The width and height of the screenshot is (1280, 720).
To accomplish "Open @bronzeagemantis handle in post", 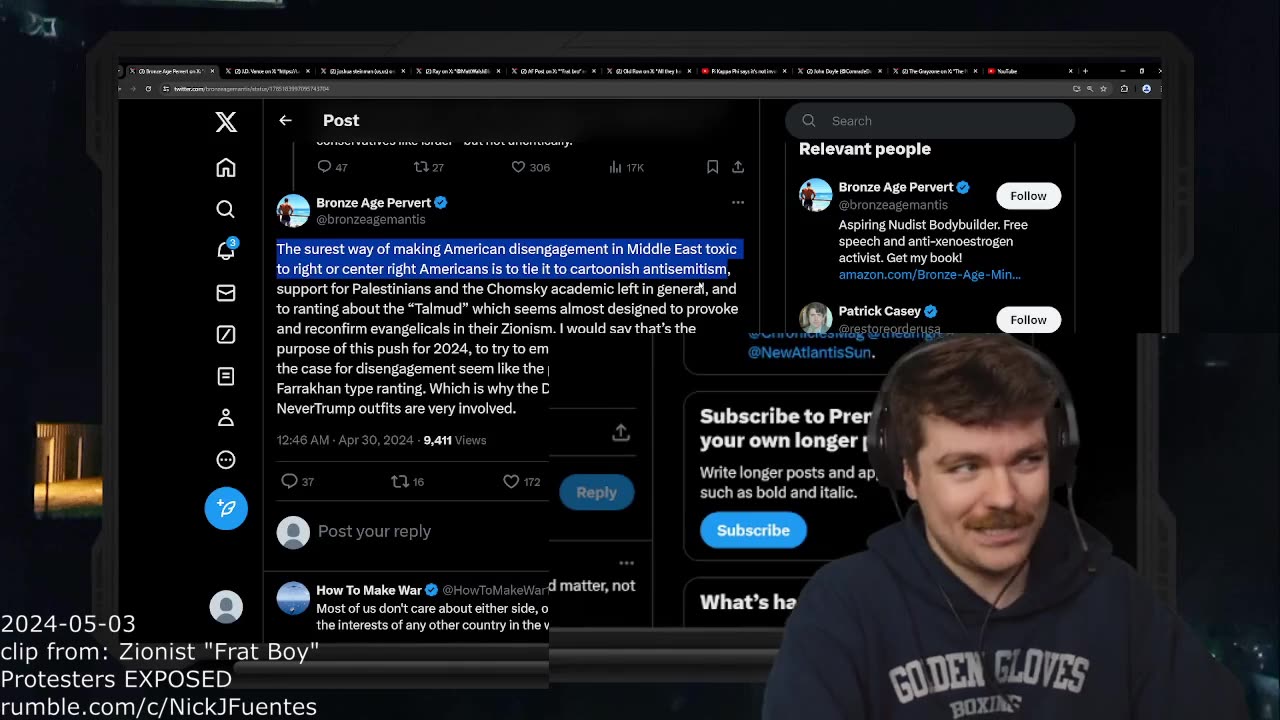I will [x=371, y=219].
